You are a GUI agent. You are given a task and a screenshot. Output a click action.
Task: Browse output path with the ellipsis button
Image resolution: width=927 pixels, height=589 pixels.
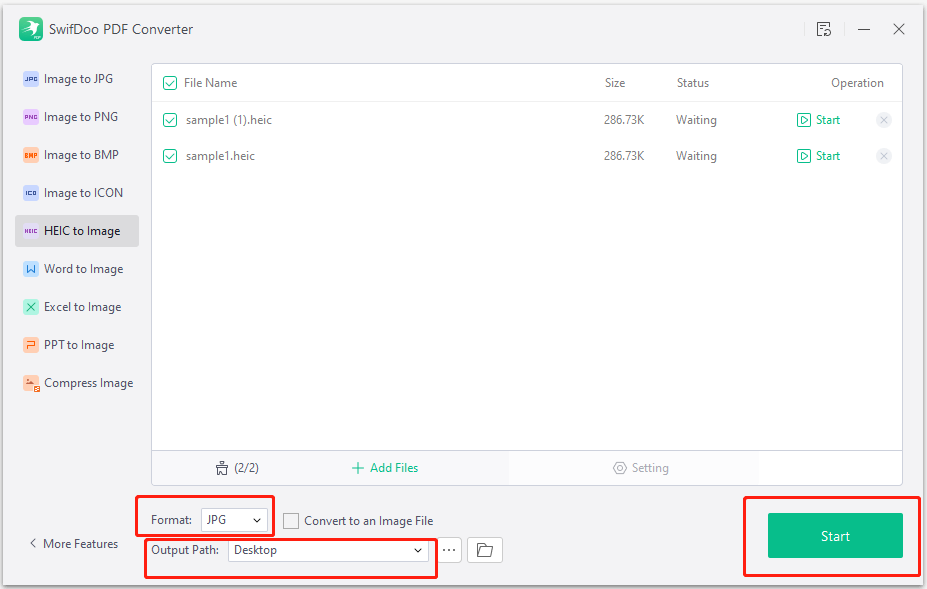[449, 550]
